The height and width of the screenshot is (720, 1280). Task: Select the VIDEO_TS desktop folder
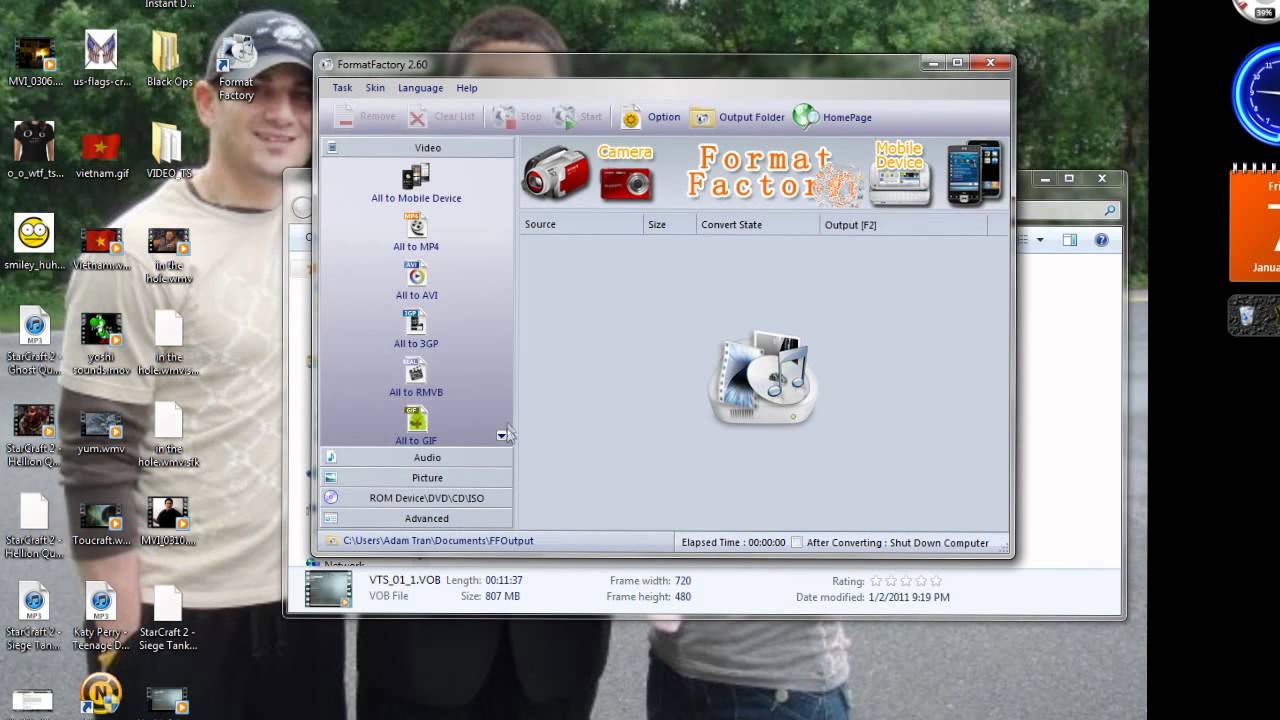click(169, 151)
